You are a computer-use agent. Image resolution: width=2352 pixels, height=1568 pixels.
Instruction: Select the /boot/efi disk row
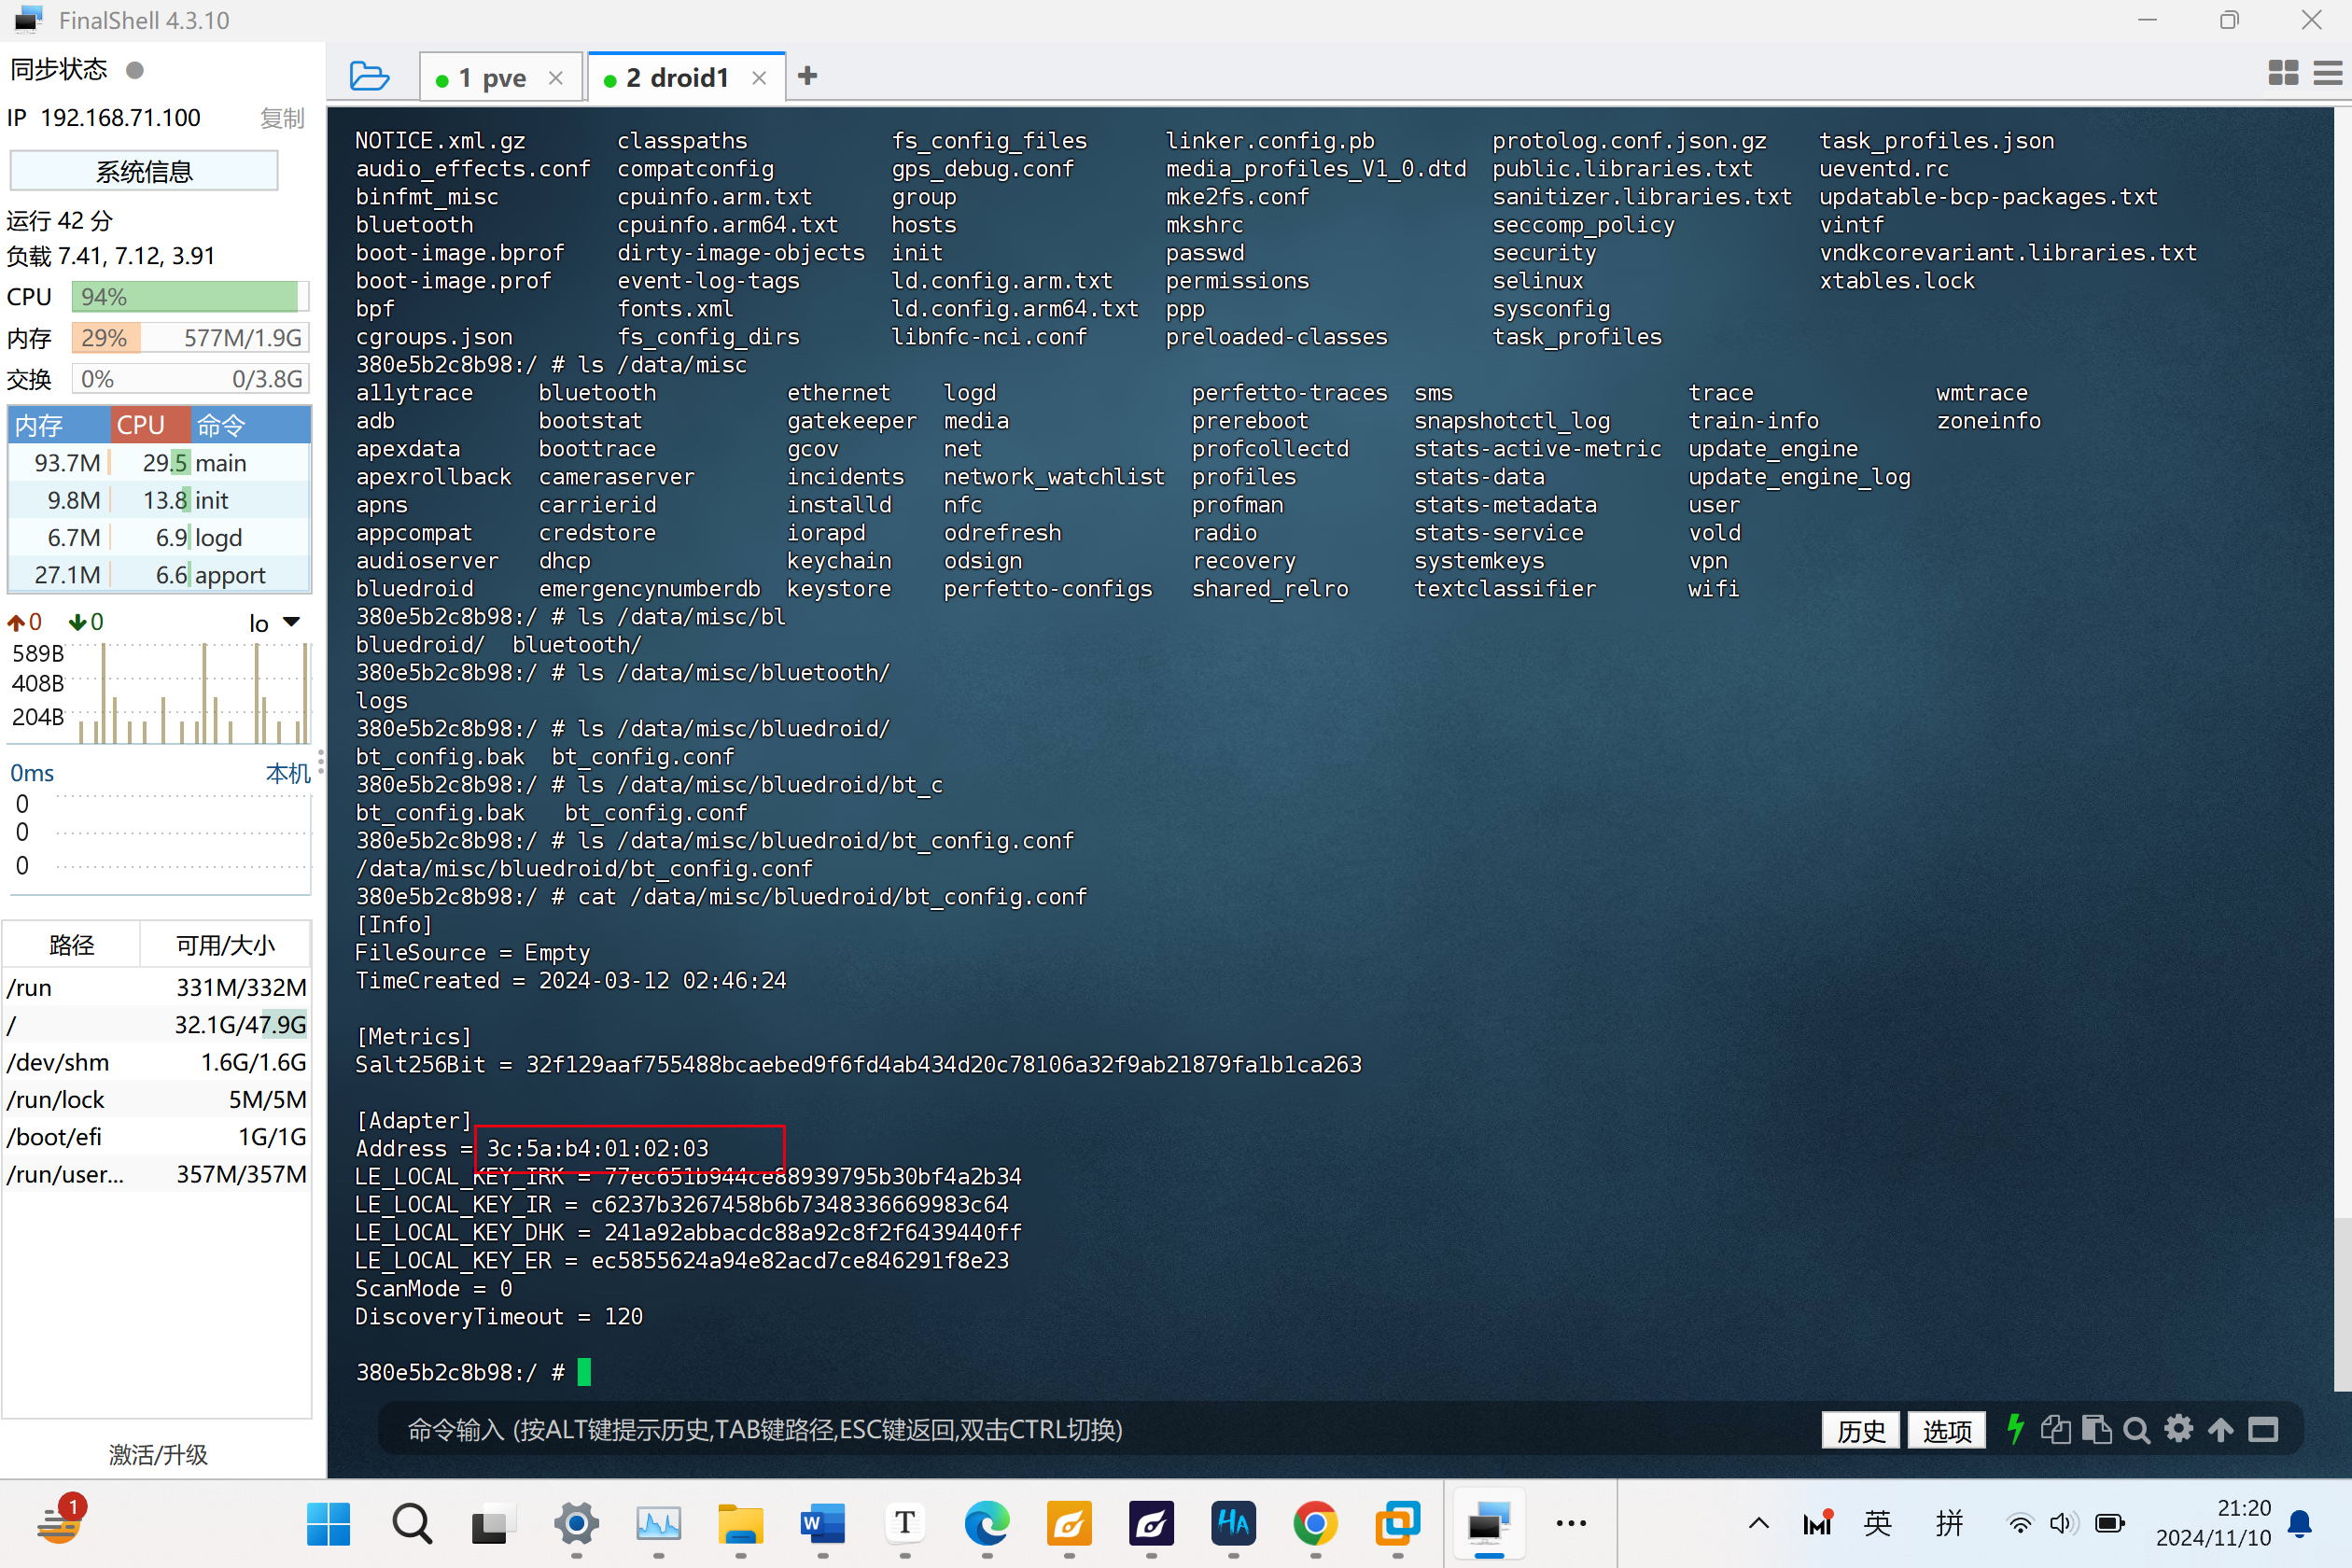(x=157, y=1137)
